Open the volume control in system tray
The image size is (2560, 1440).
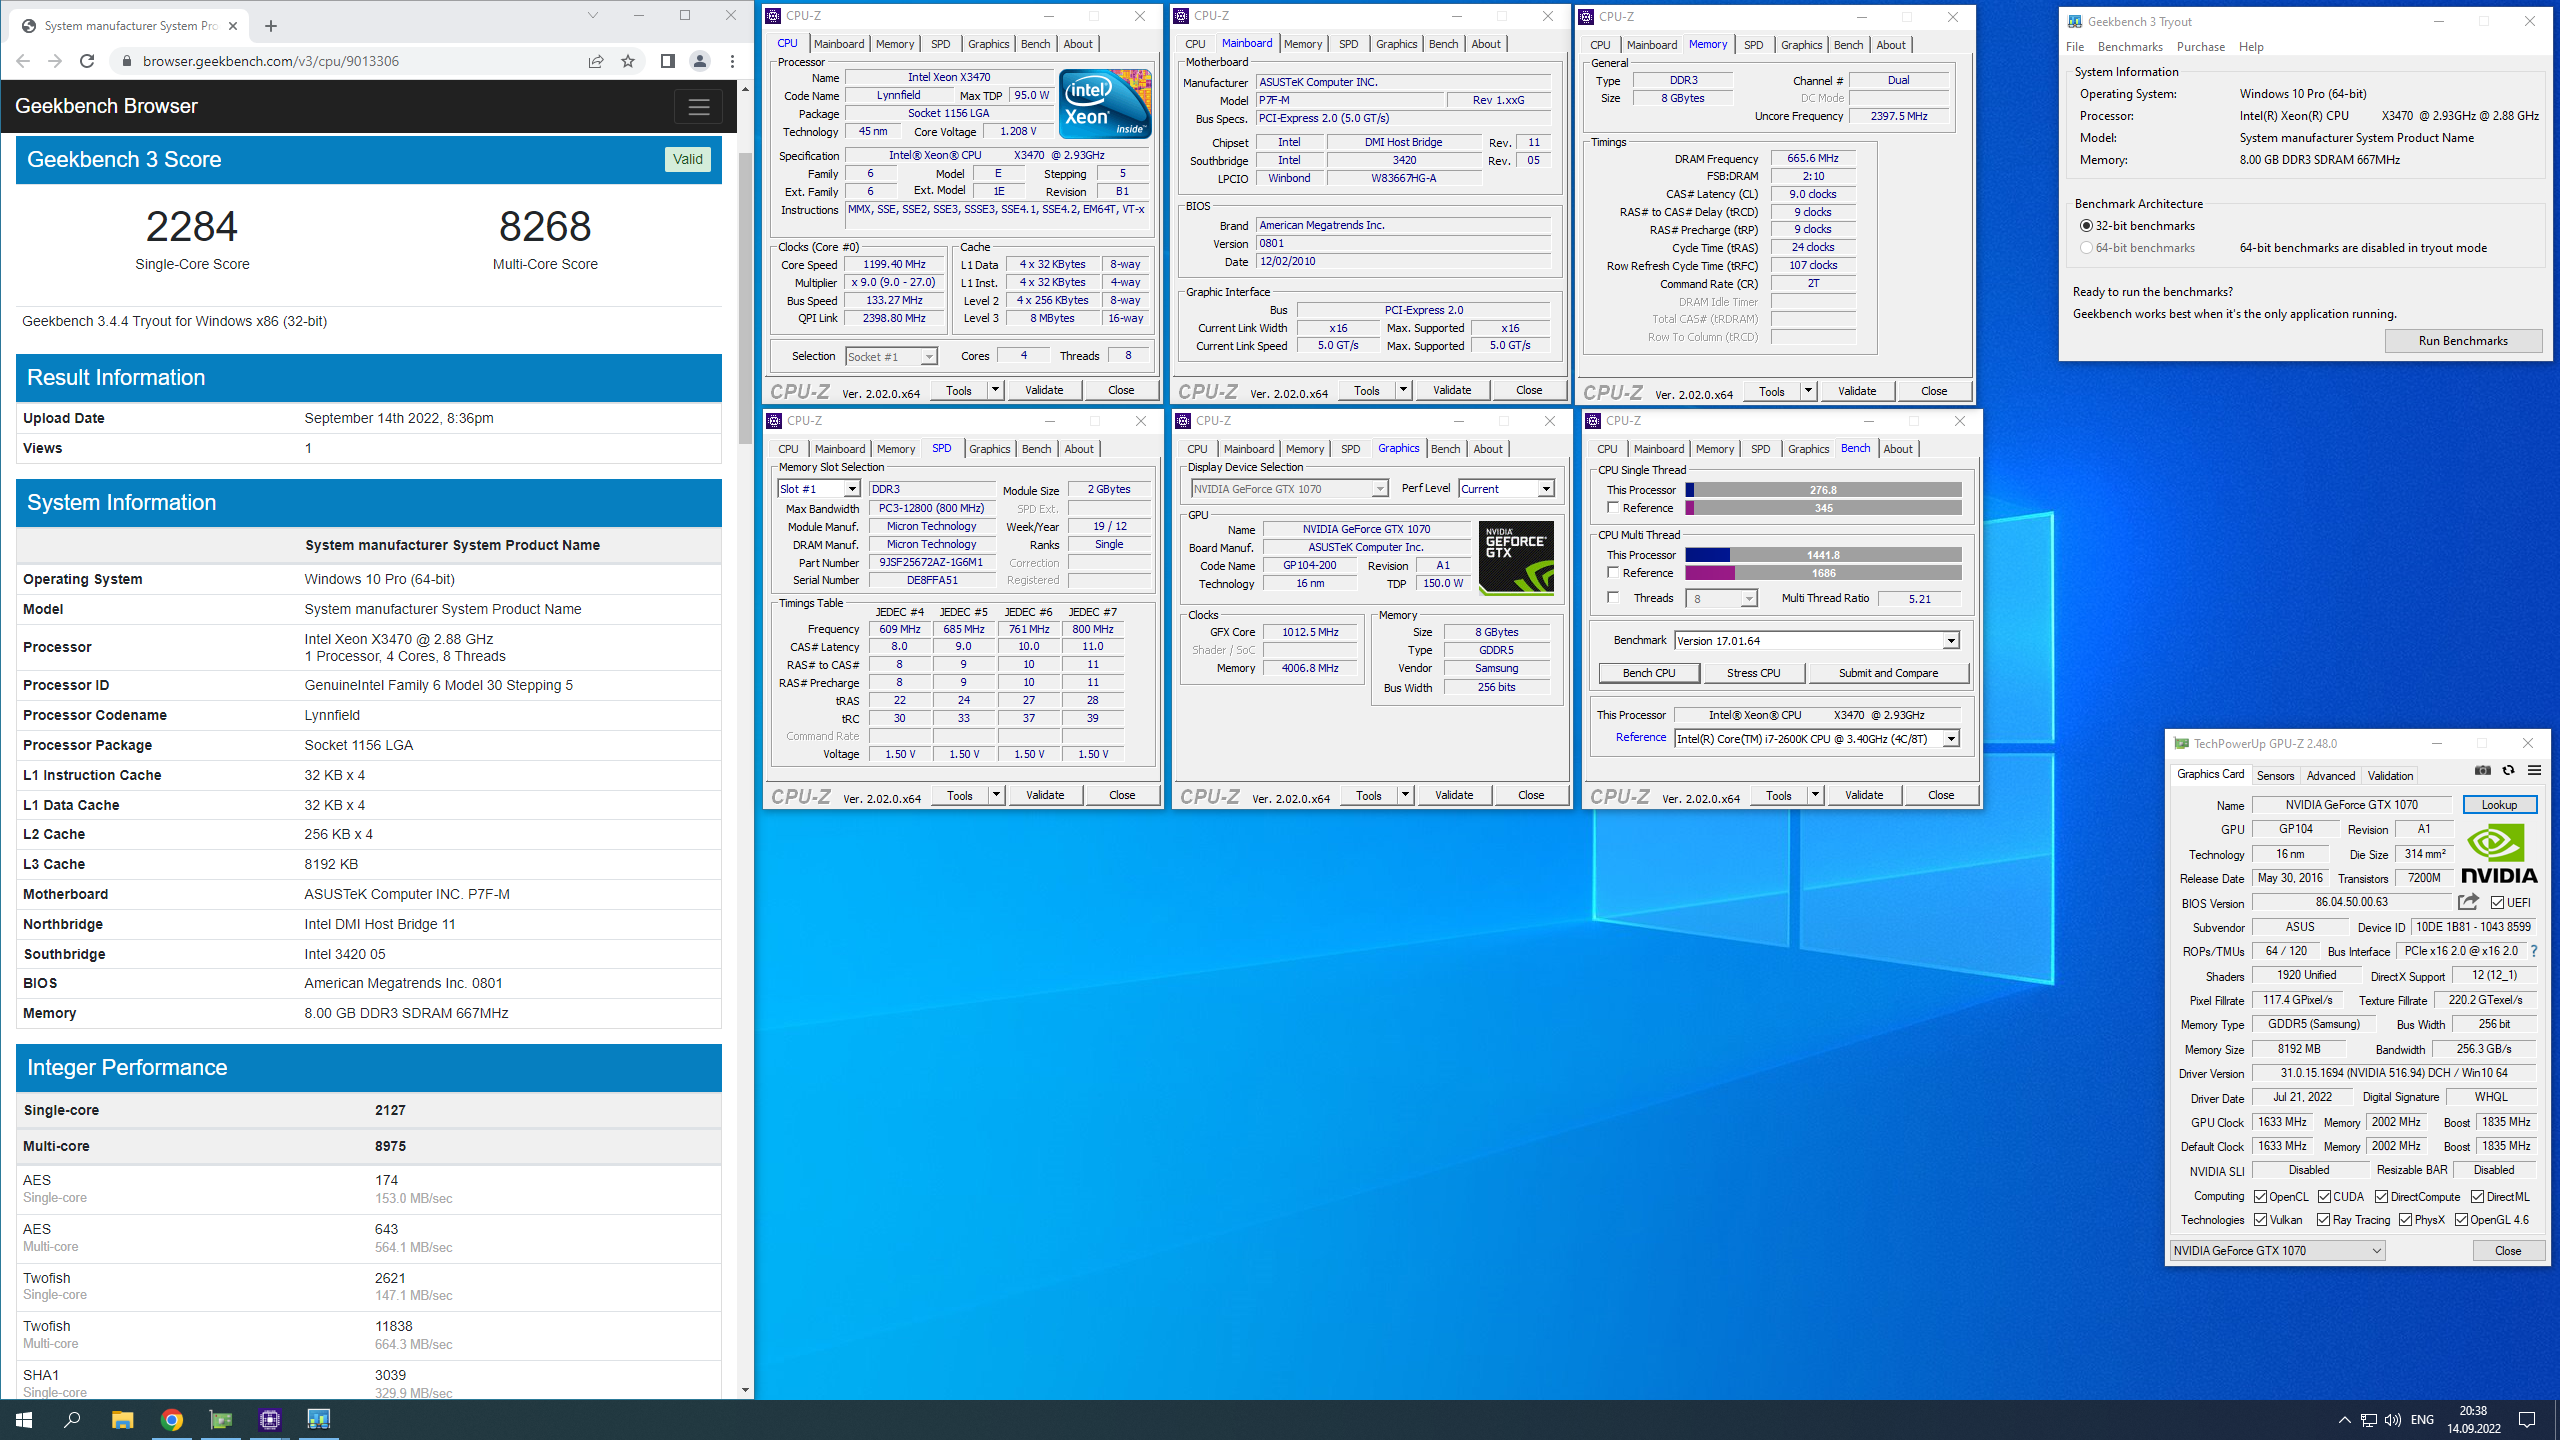point(2392,1420)
